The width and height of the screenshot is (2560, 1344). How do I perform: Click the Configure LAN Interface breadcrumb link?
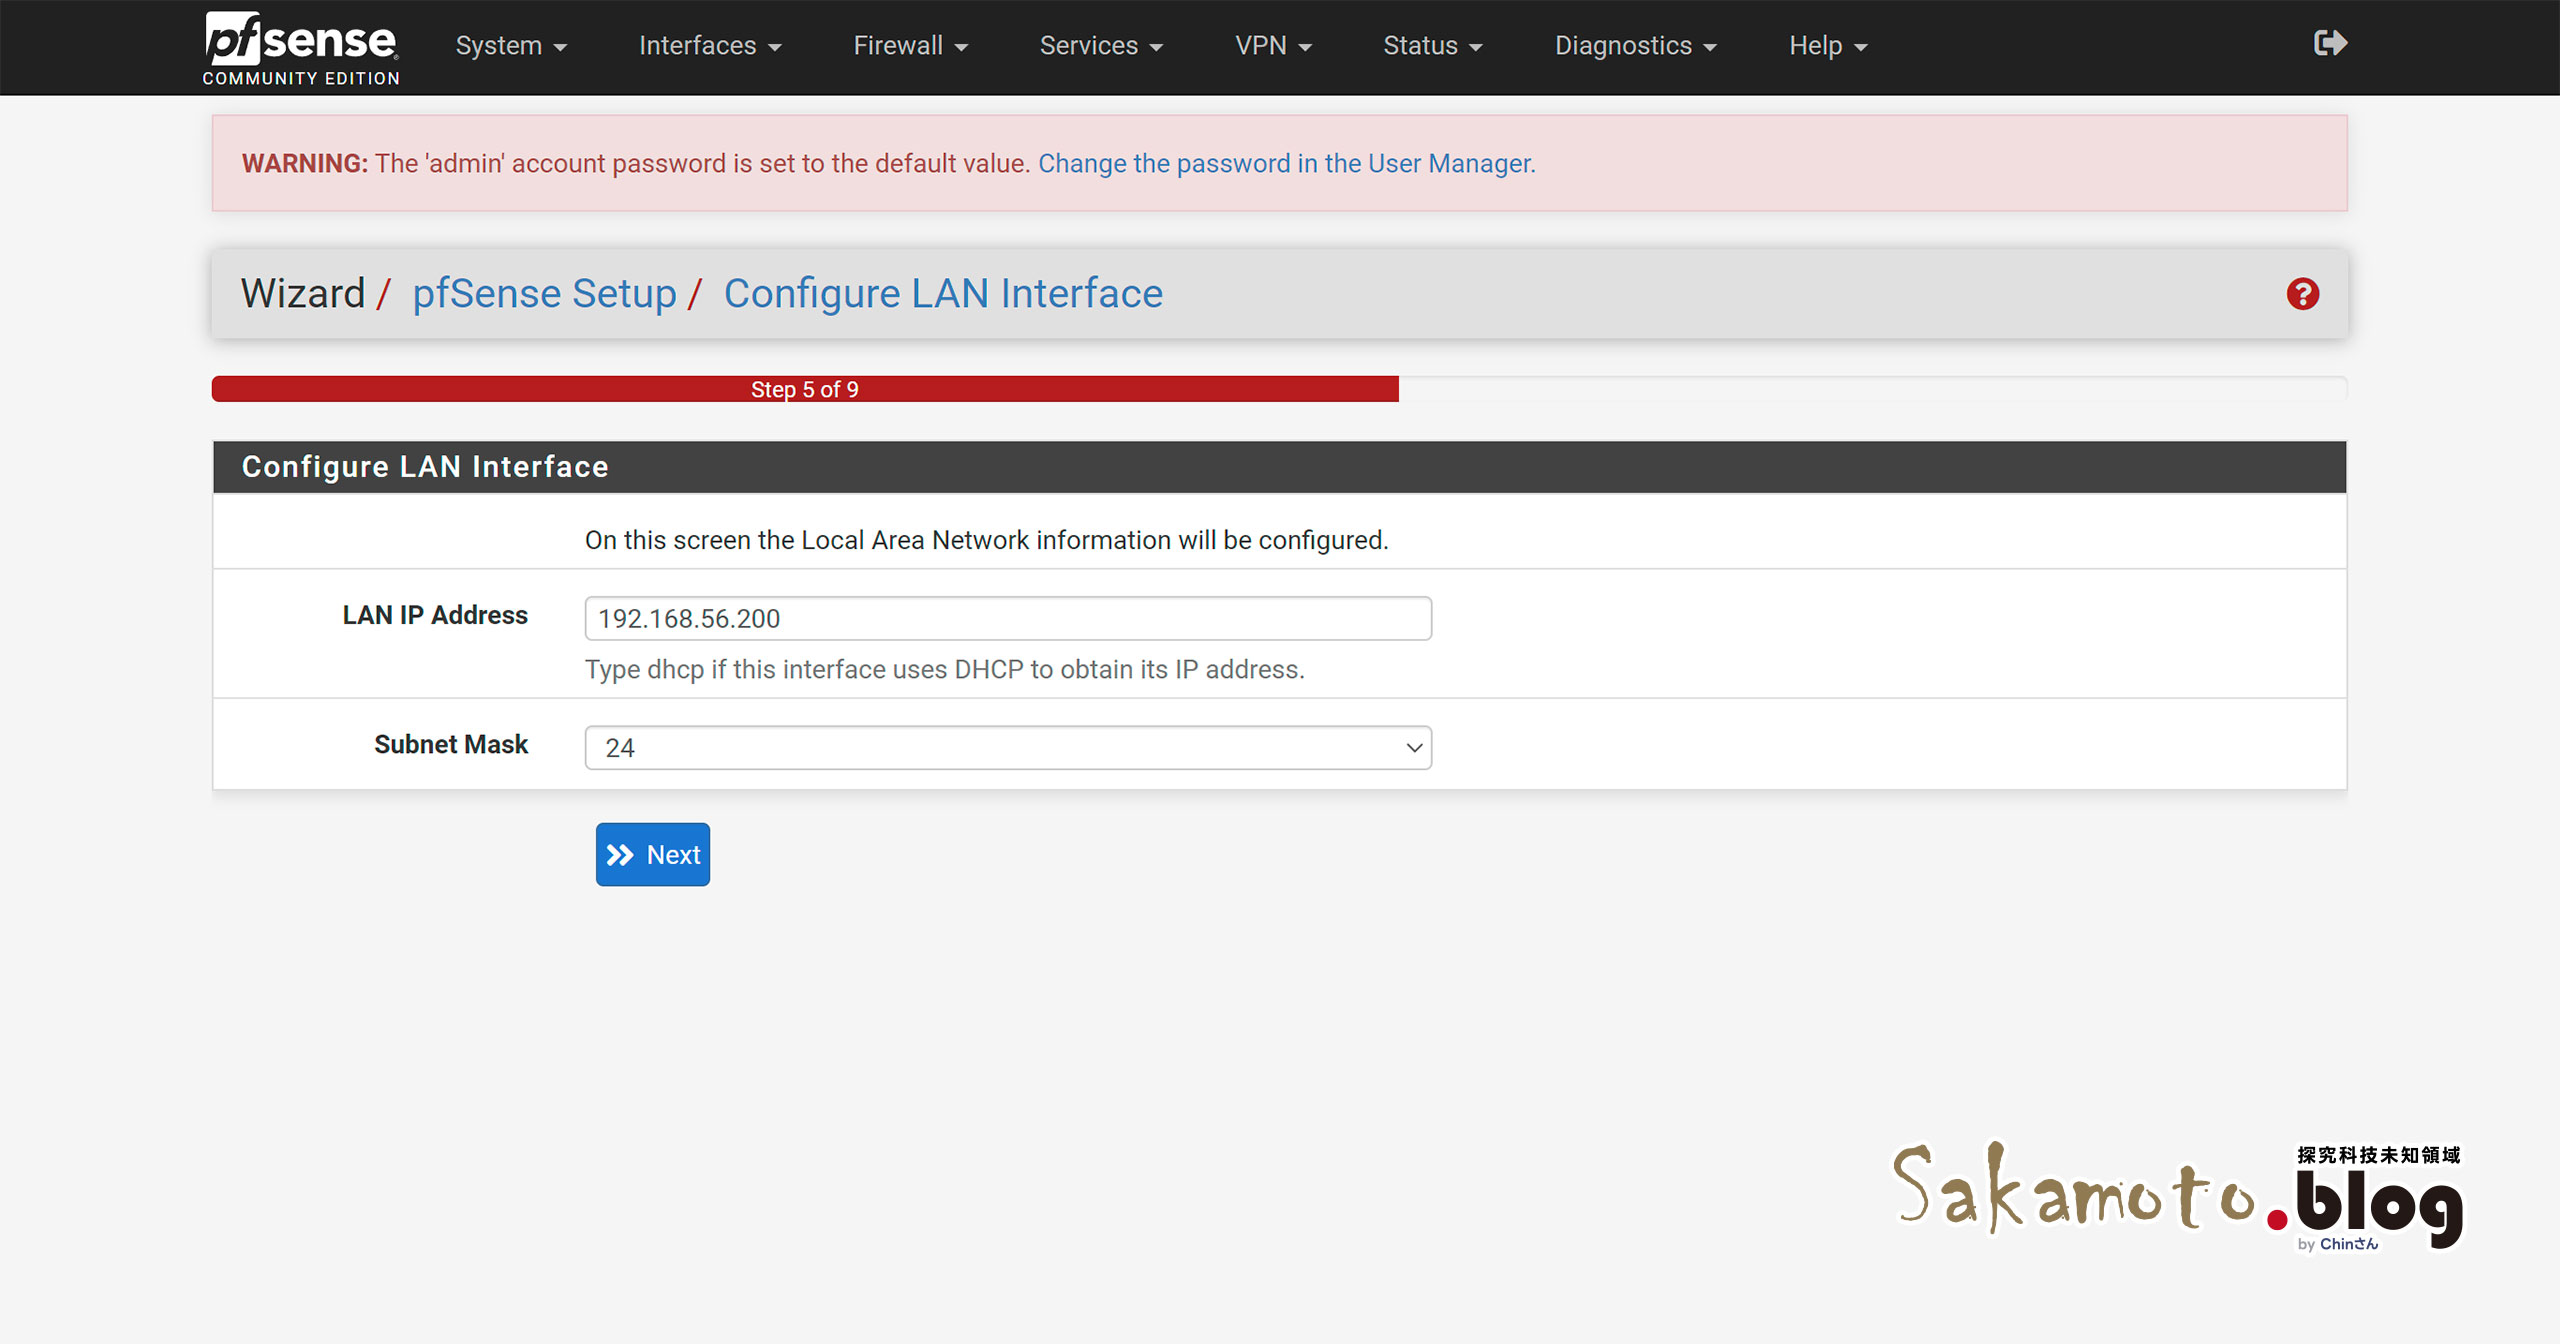943,294
